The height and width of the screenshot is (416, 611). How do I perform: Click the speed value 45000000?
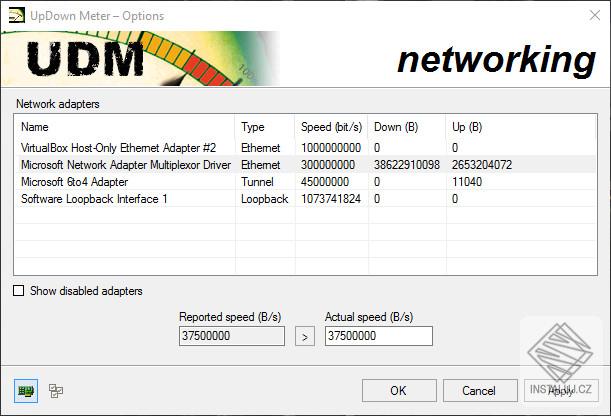325,182
